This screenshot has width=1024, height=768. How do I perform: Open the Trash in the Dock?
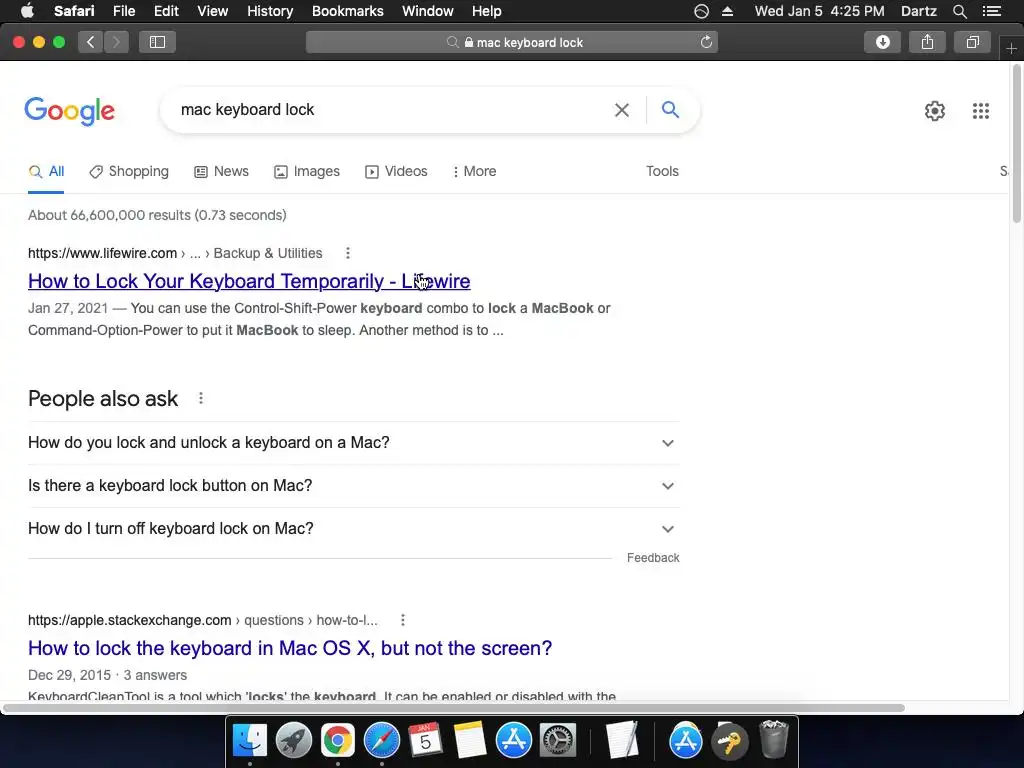tap(774, 739)
